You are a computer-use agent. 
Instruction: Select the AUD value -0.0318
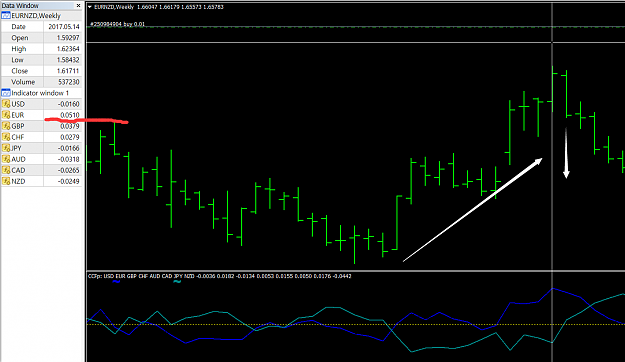coord(68,159)
